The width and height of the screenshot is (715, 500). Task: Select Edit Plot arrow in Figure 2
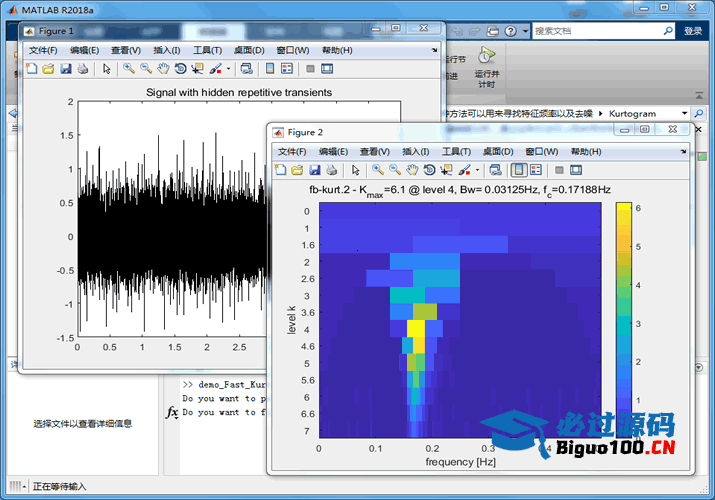tap(356, 170)
